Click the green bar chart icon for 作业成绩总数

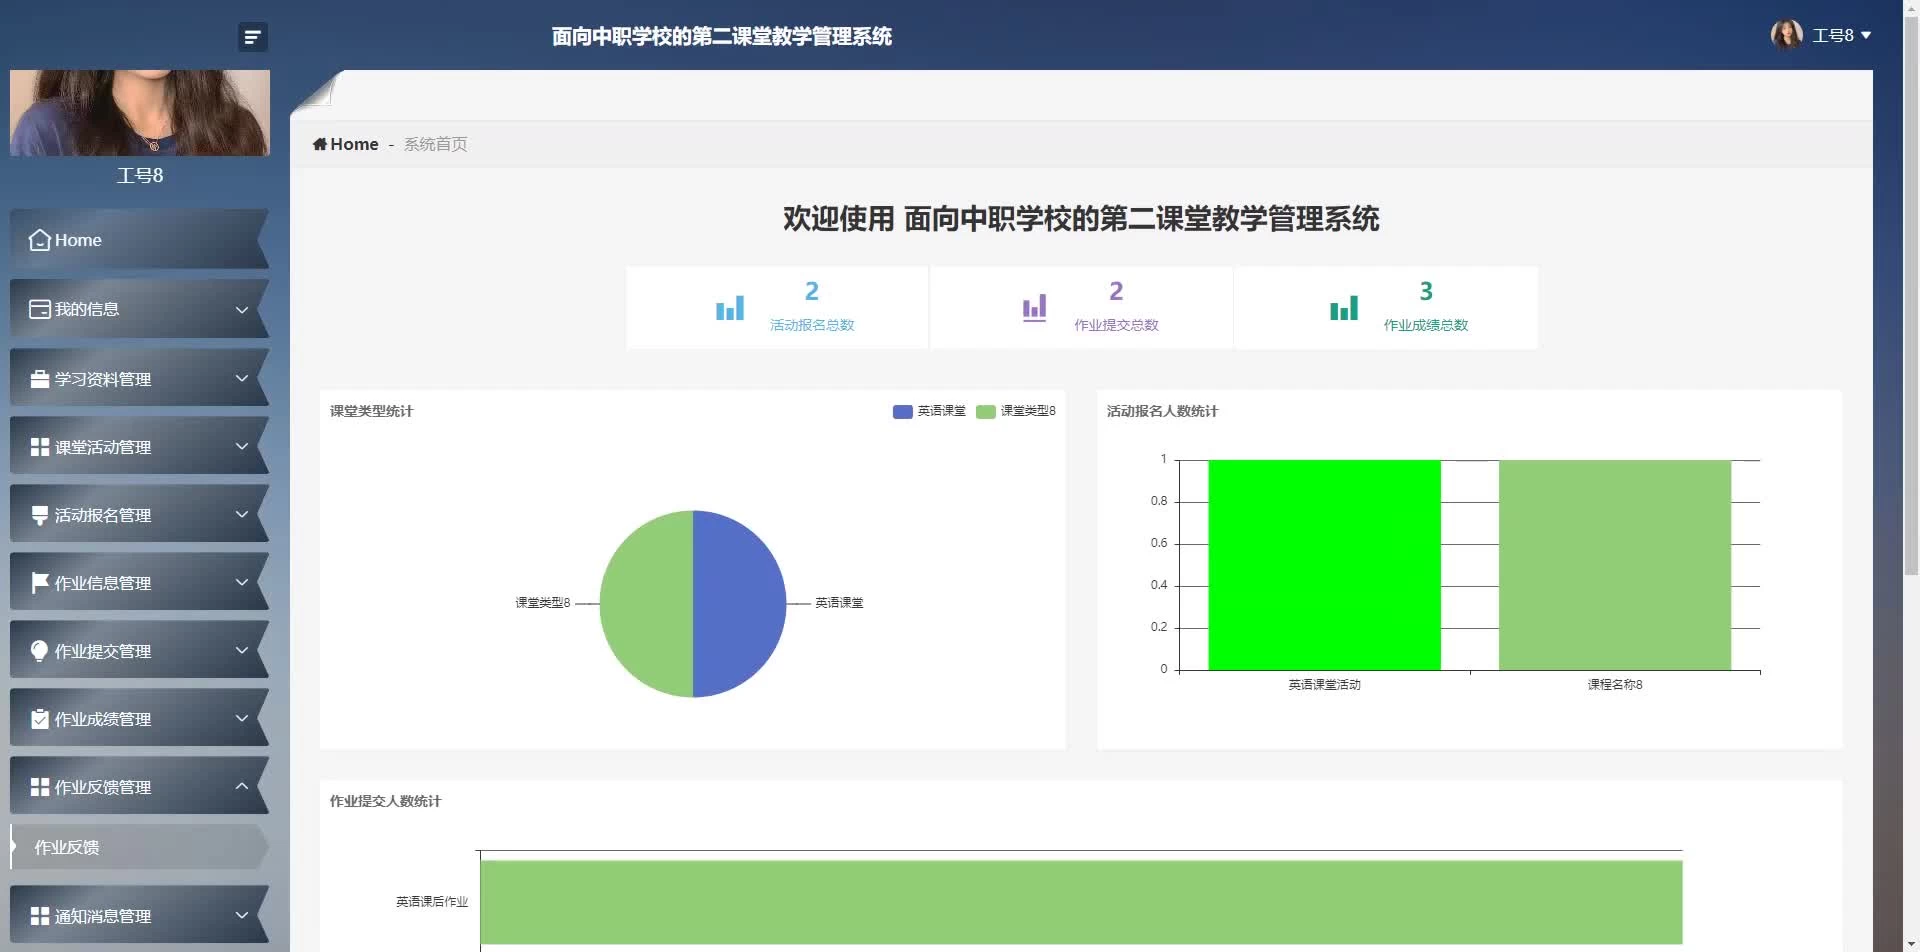(x=1344, y=308)
